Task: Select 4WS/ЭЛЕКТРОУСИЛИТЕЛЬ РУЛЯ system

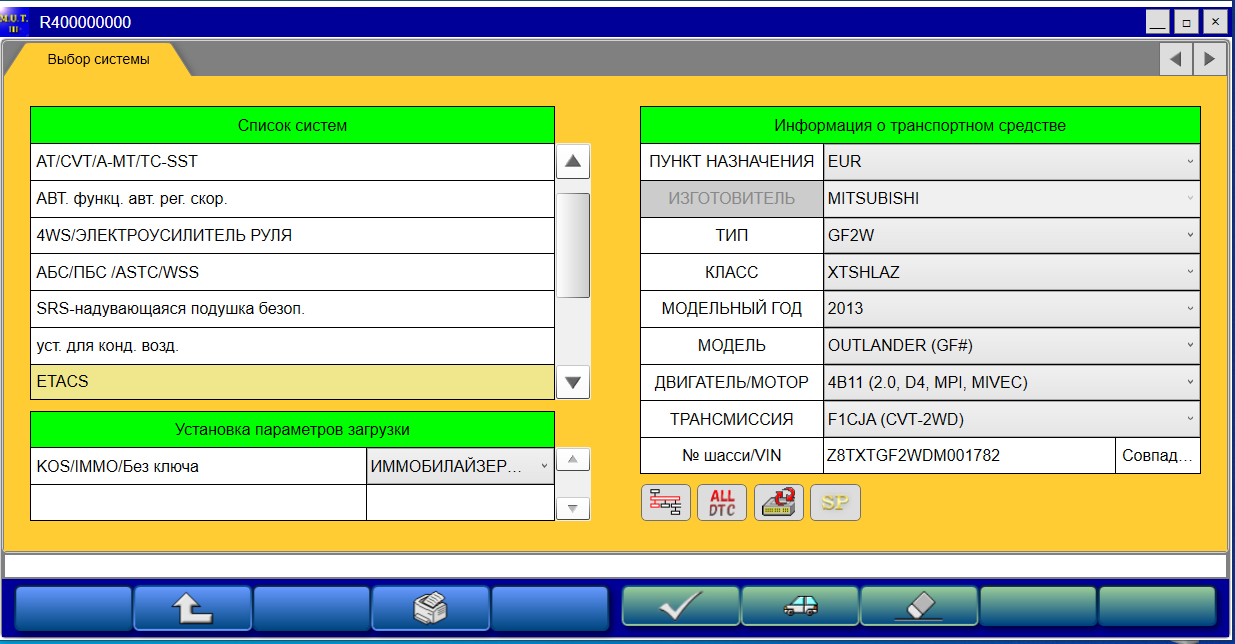Action: tap(292, 236)
